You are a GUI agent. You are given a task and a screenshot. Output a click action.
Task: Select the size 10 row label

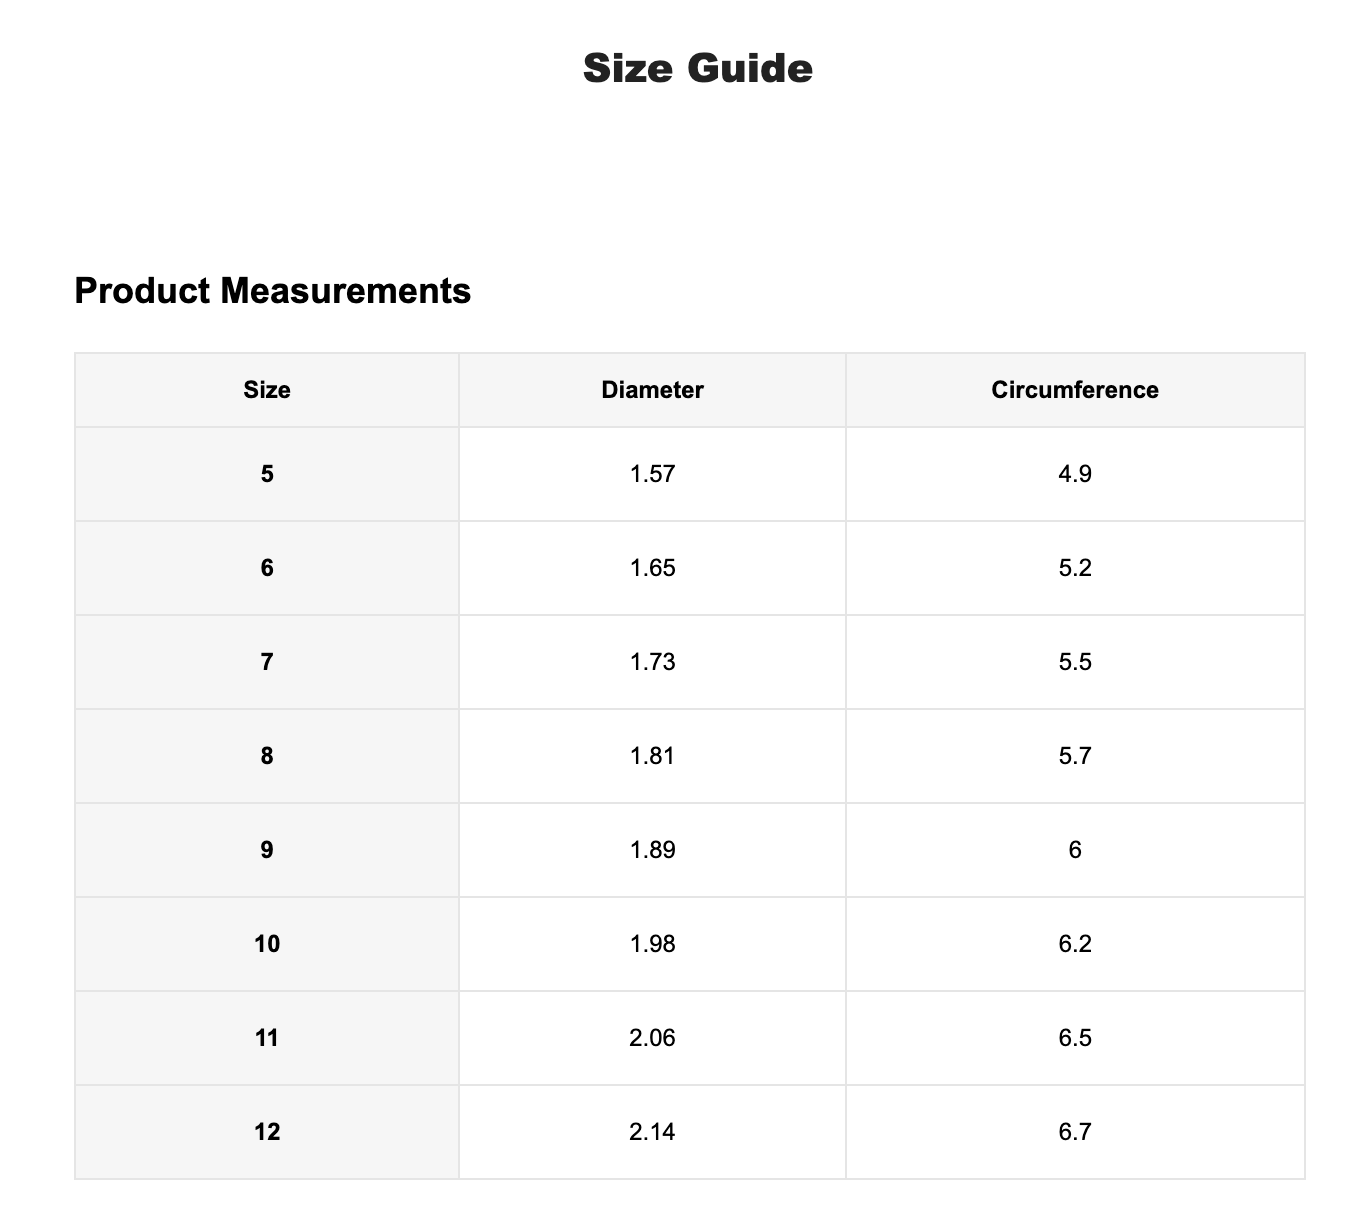pyautogui.click(x=267, y=944)
